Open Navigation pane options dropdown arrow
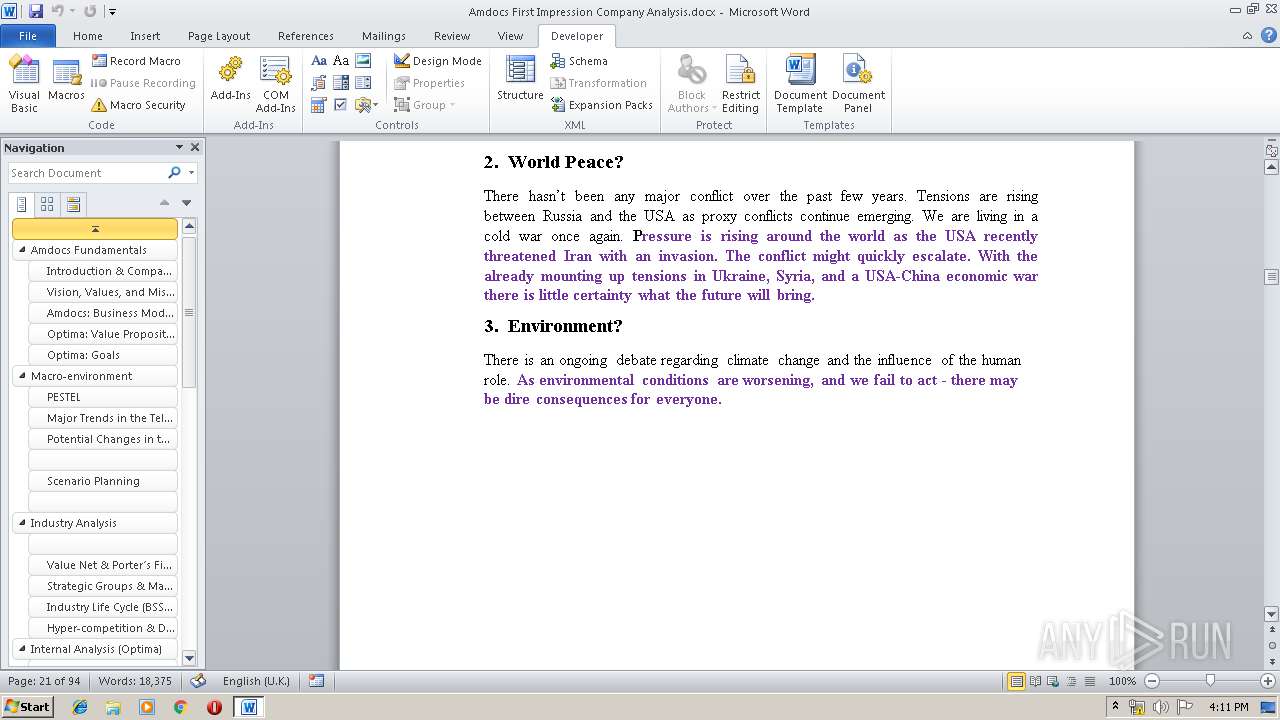Viewport: 1280px width, 720px height. tap(179, 147)
